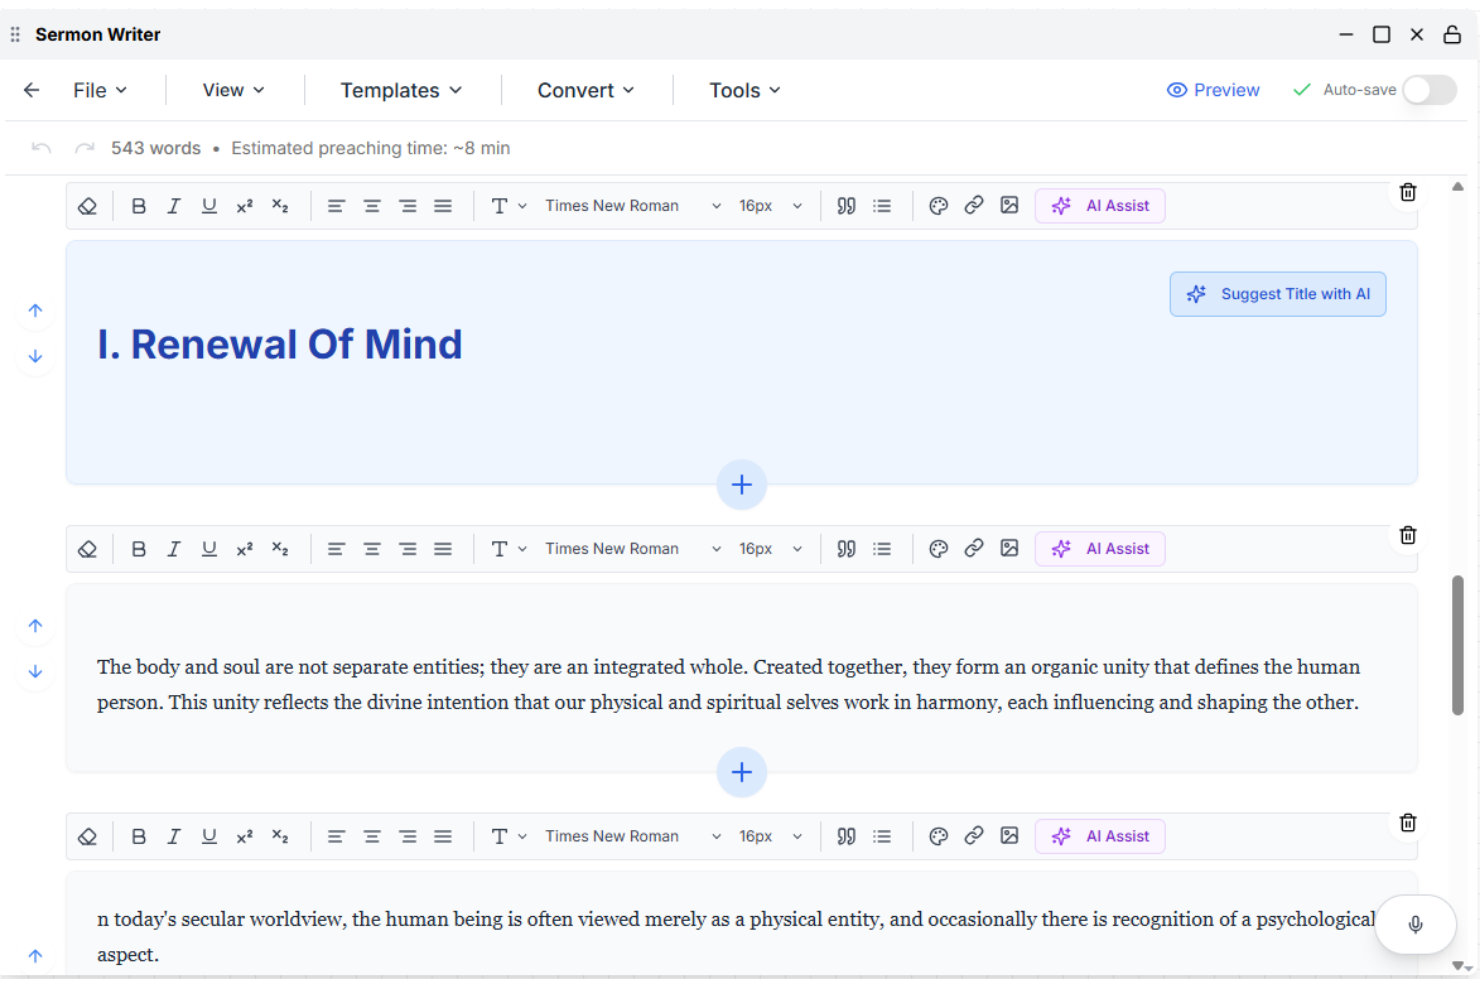
Task: Toggle Auto-save off
Action: (1429, 89)
